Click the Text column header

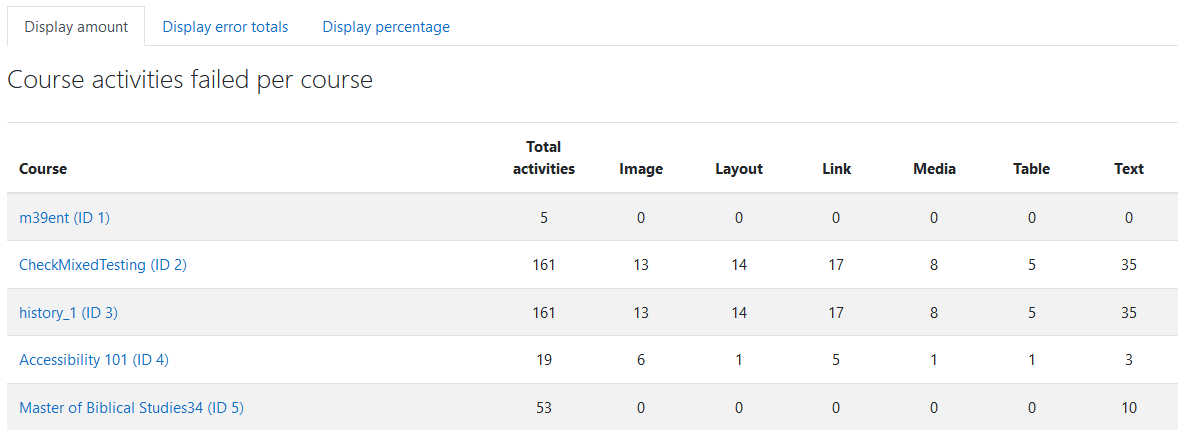tap(1129, 169)
